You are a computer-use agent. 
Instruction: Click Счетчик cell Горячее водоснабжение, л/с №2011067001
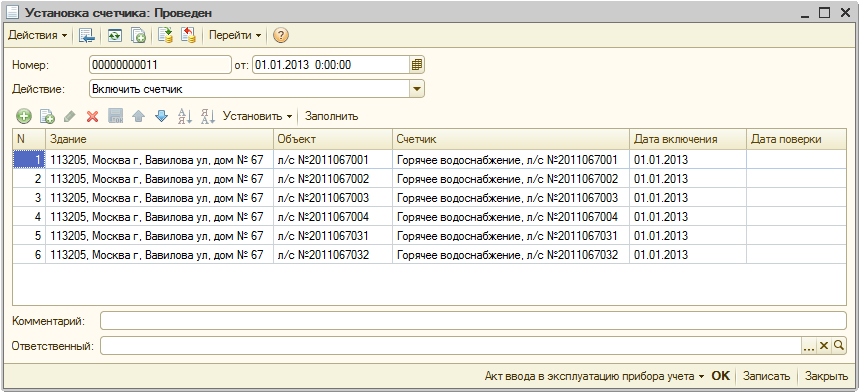pos(511,160)
